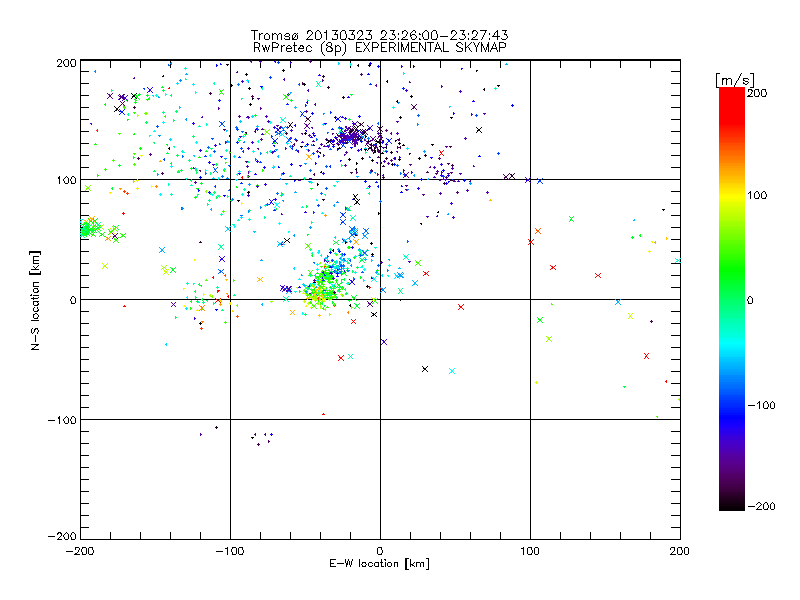This screenshot has height=600, width=800.
Task: Click the colorbar tick label '200'
Action: click(757, 93)
